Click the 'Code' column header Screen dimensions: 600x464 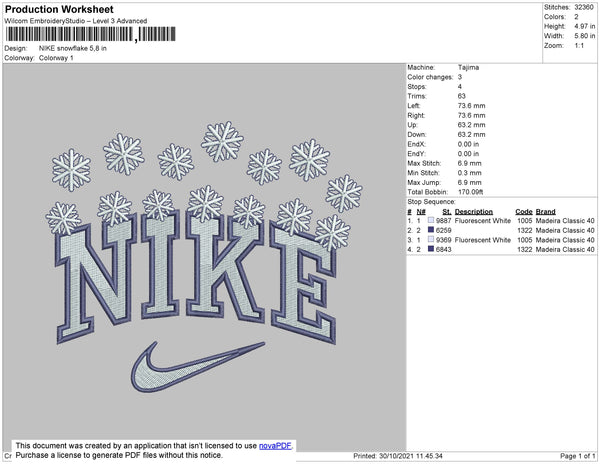click(x=524, y=212)
